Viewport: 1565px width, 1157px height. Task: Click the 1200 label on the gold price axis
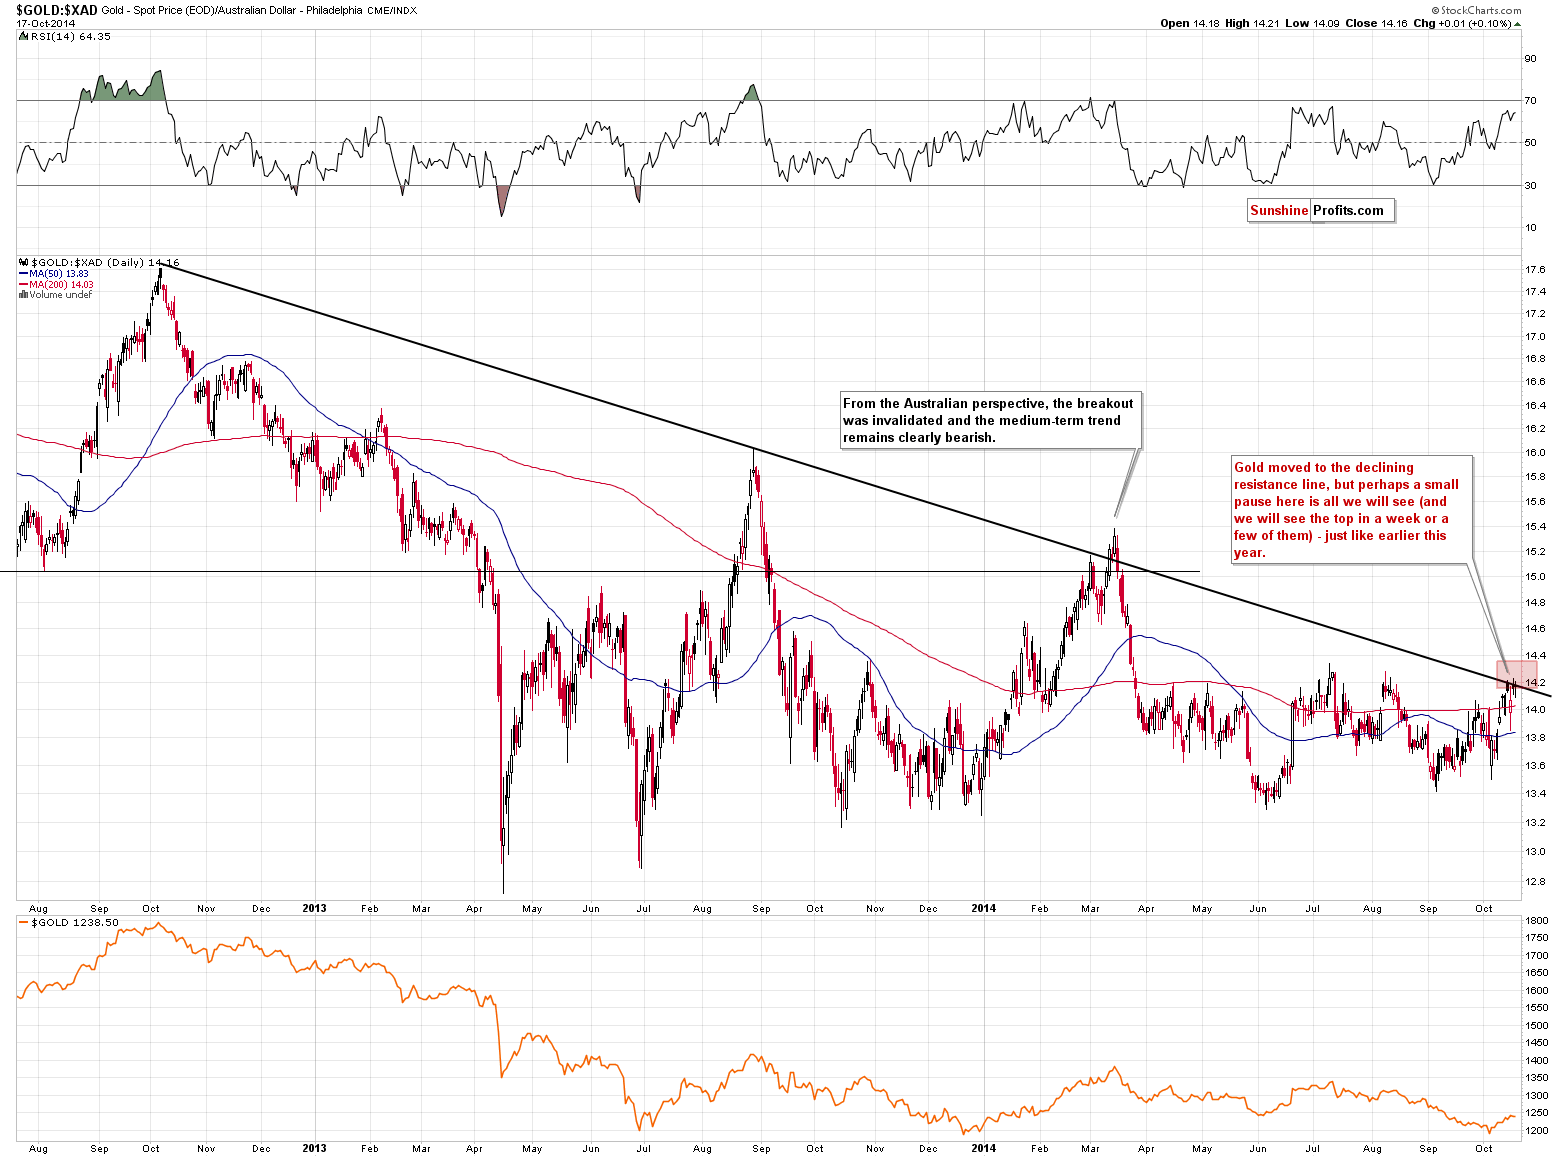(x=1537, y=1131)
